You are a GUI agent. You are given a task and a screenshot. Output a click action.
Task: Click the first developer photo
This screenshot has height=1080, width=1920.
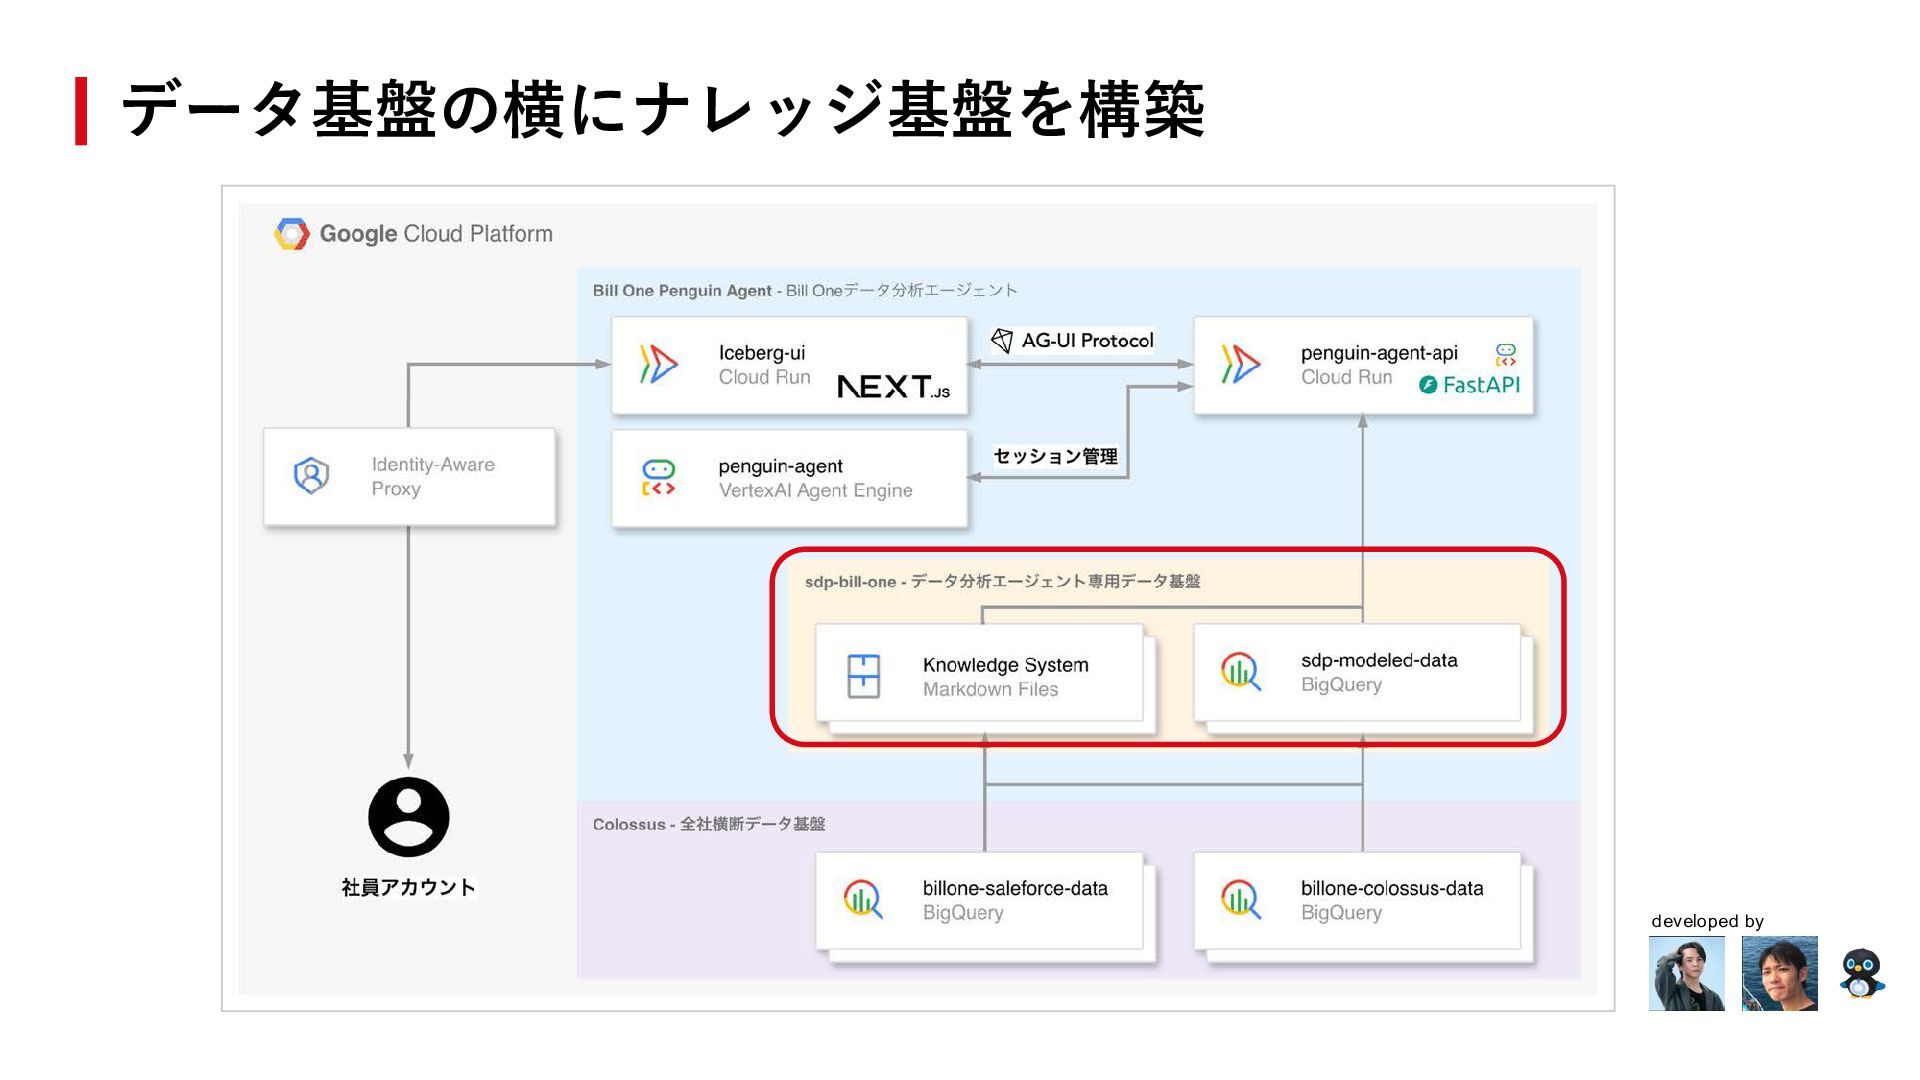coord(1686,973)
